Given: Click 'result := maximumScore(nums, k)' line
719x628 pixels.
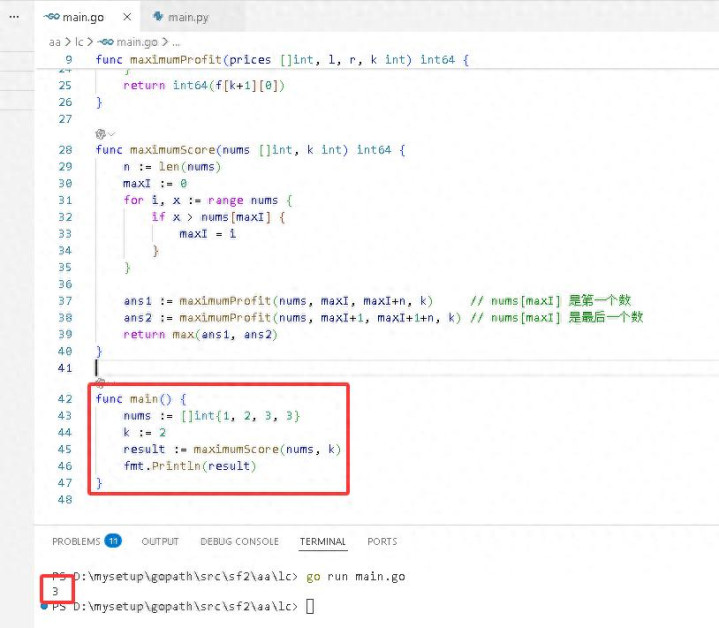Looking at the screenshot, I should [232, 449].
